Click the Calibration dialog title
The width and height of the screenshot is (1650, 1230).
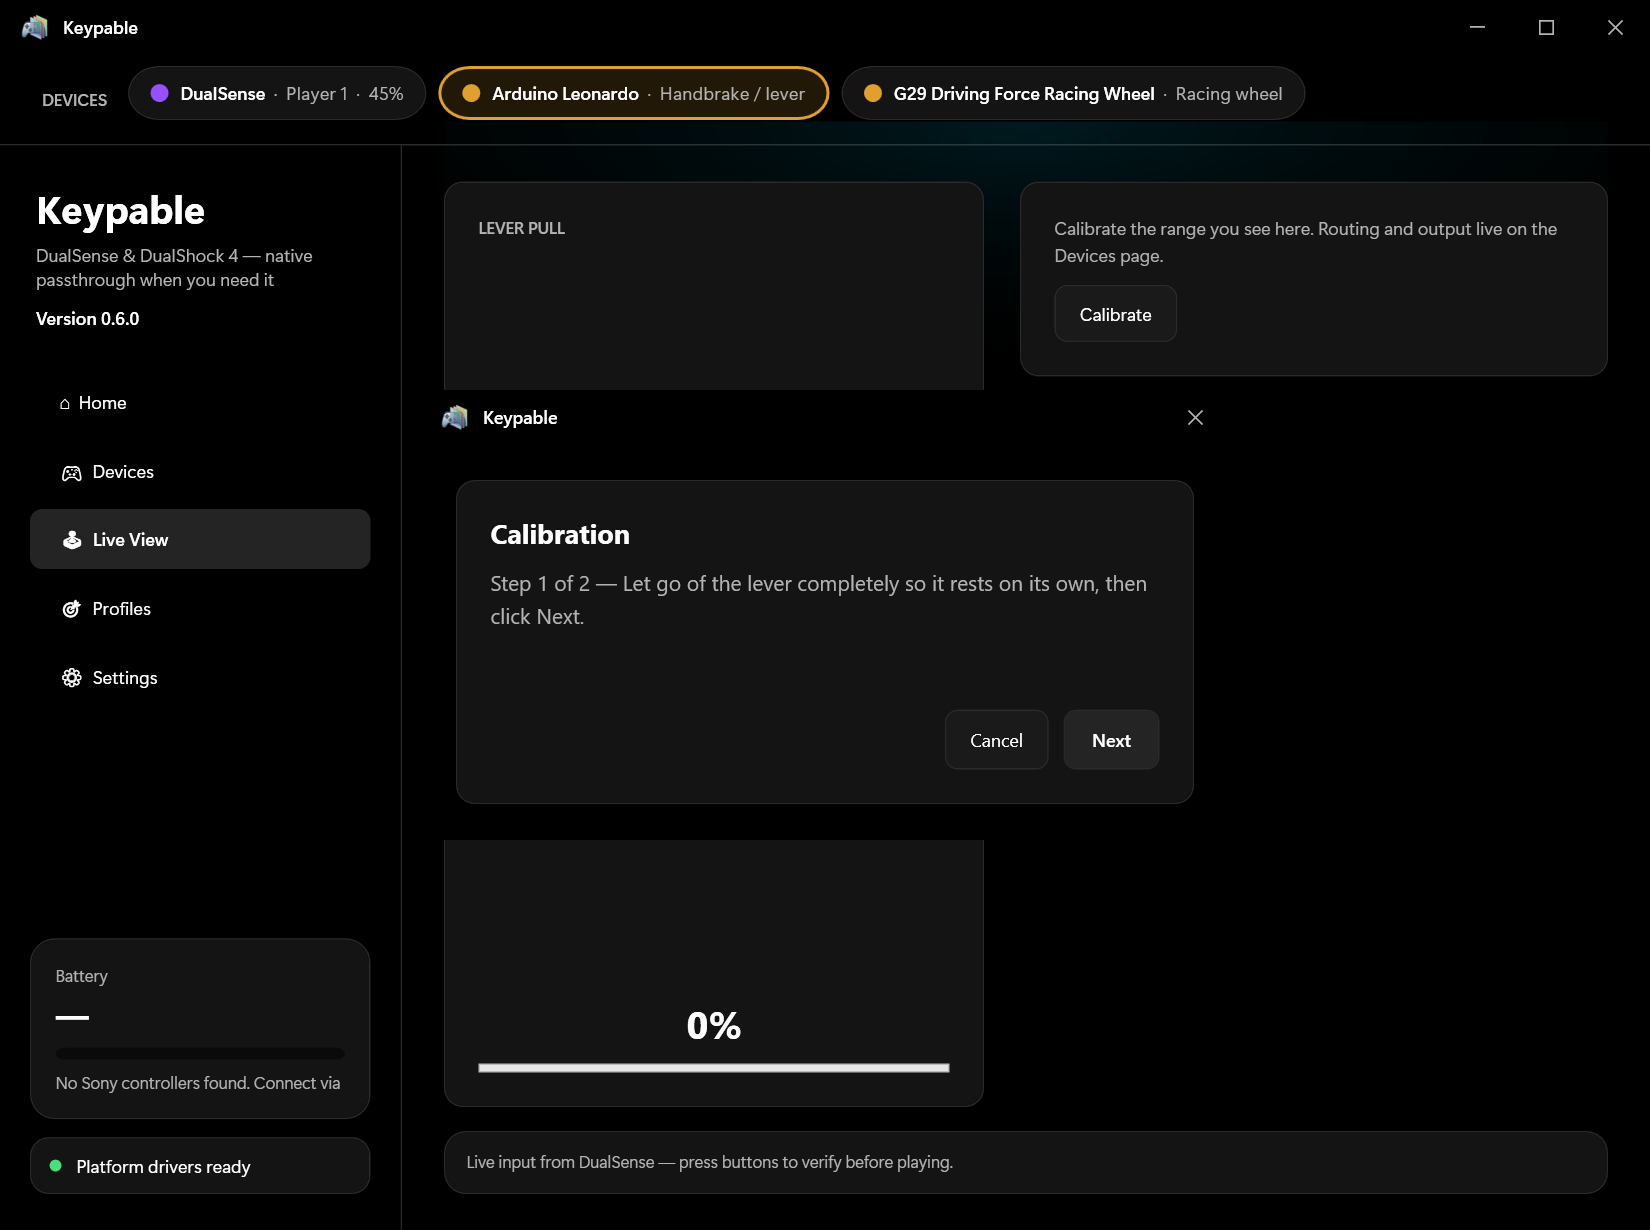[x=560, y=535]
